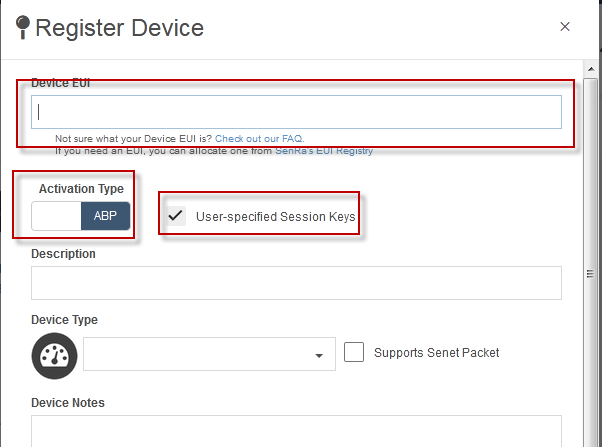Viewport: 602px width, 447px height.
Task: Open SenRa's EUI Registry link
Action: point(324,151)
